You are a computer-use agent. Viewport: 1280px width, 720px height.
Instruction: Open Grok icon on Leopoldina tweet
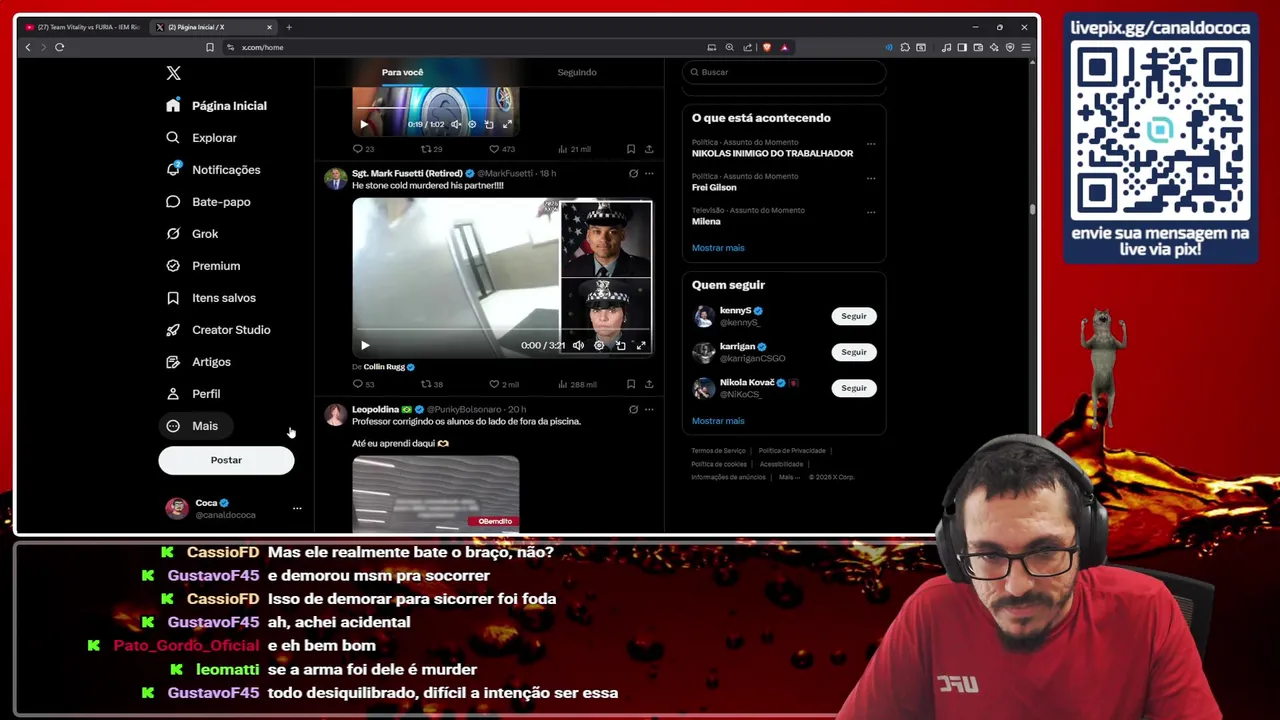633,409
